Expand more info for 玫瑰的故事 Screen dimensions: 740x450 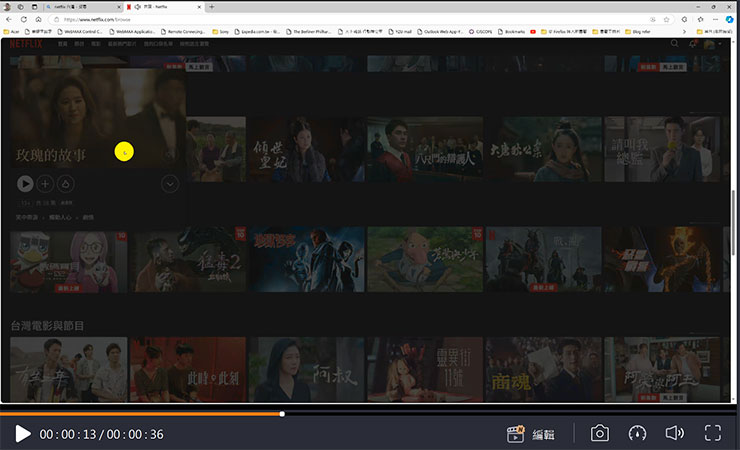click(169, 183)
